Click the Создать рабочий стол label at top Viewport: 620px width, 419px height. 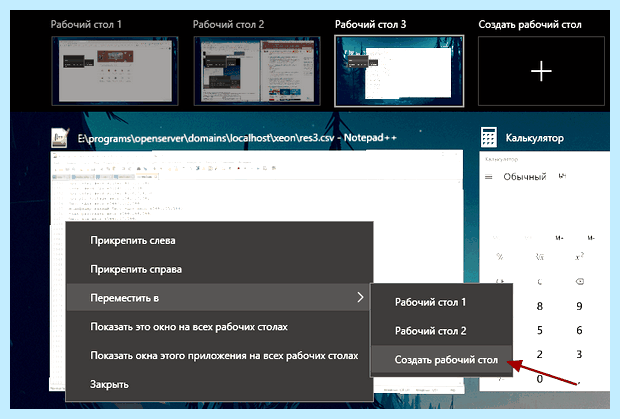(530, 25)
